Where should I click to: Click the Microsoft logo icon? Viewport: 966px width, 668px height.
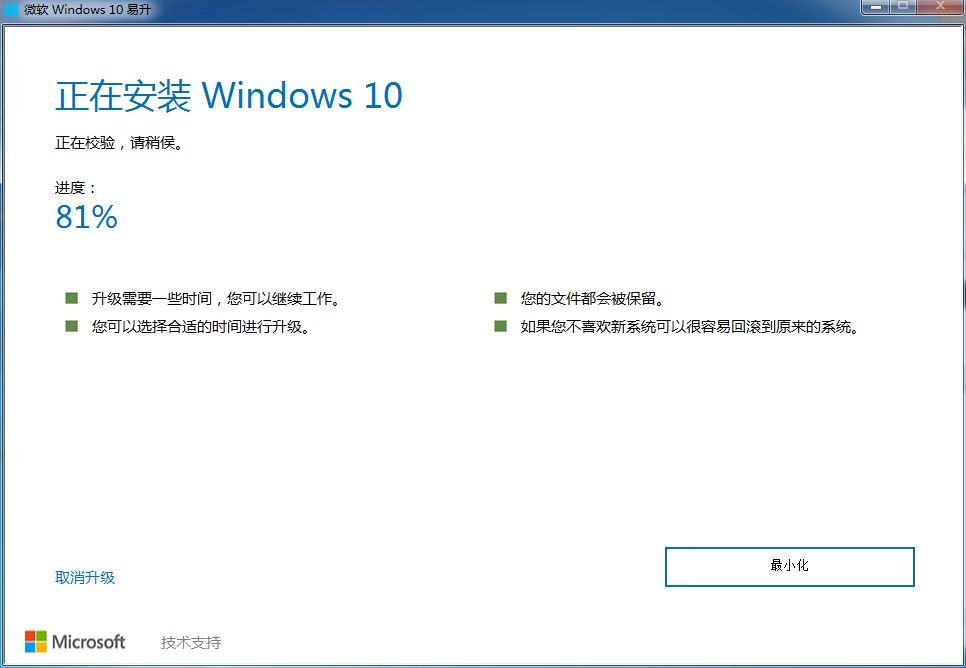36,642
